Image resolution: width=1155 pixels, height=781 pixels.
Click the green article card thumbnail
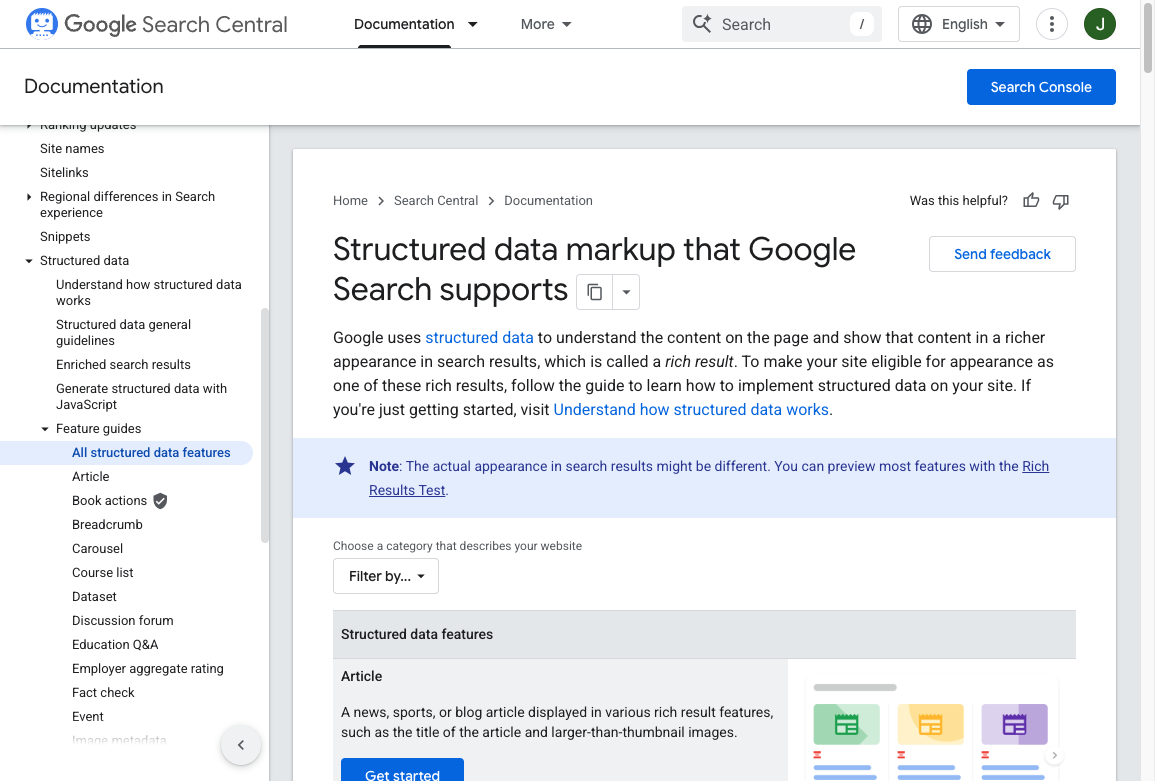(846, 724)
